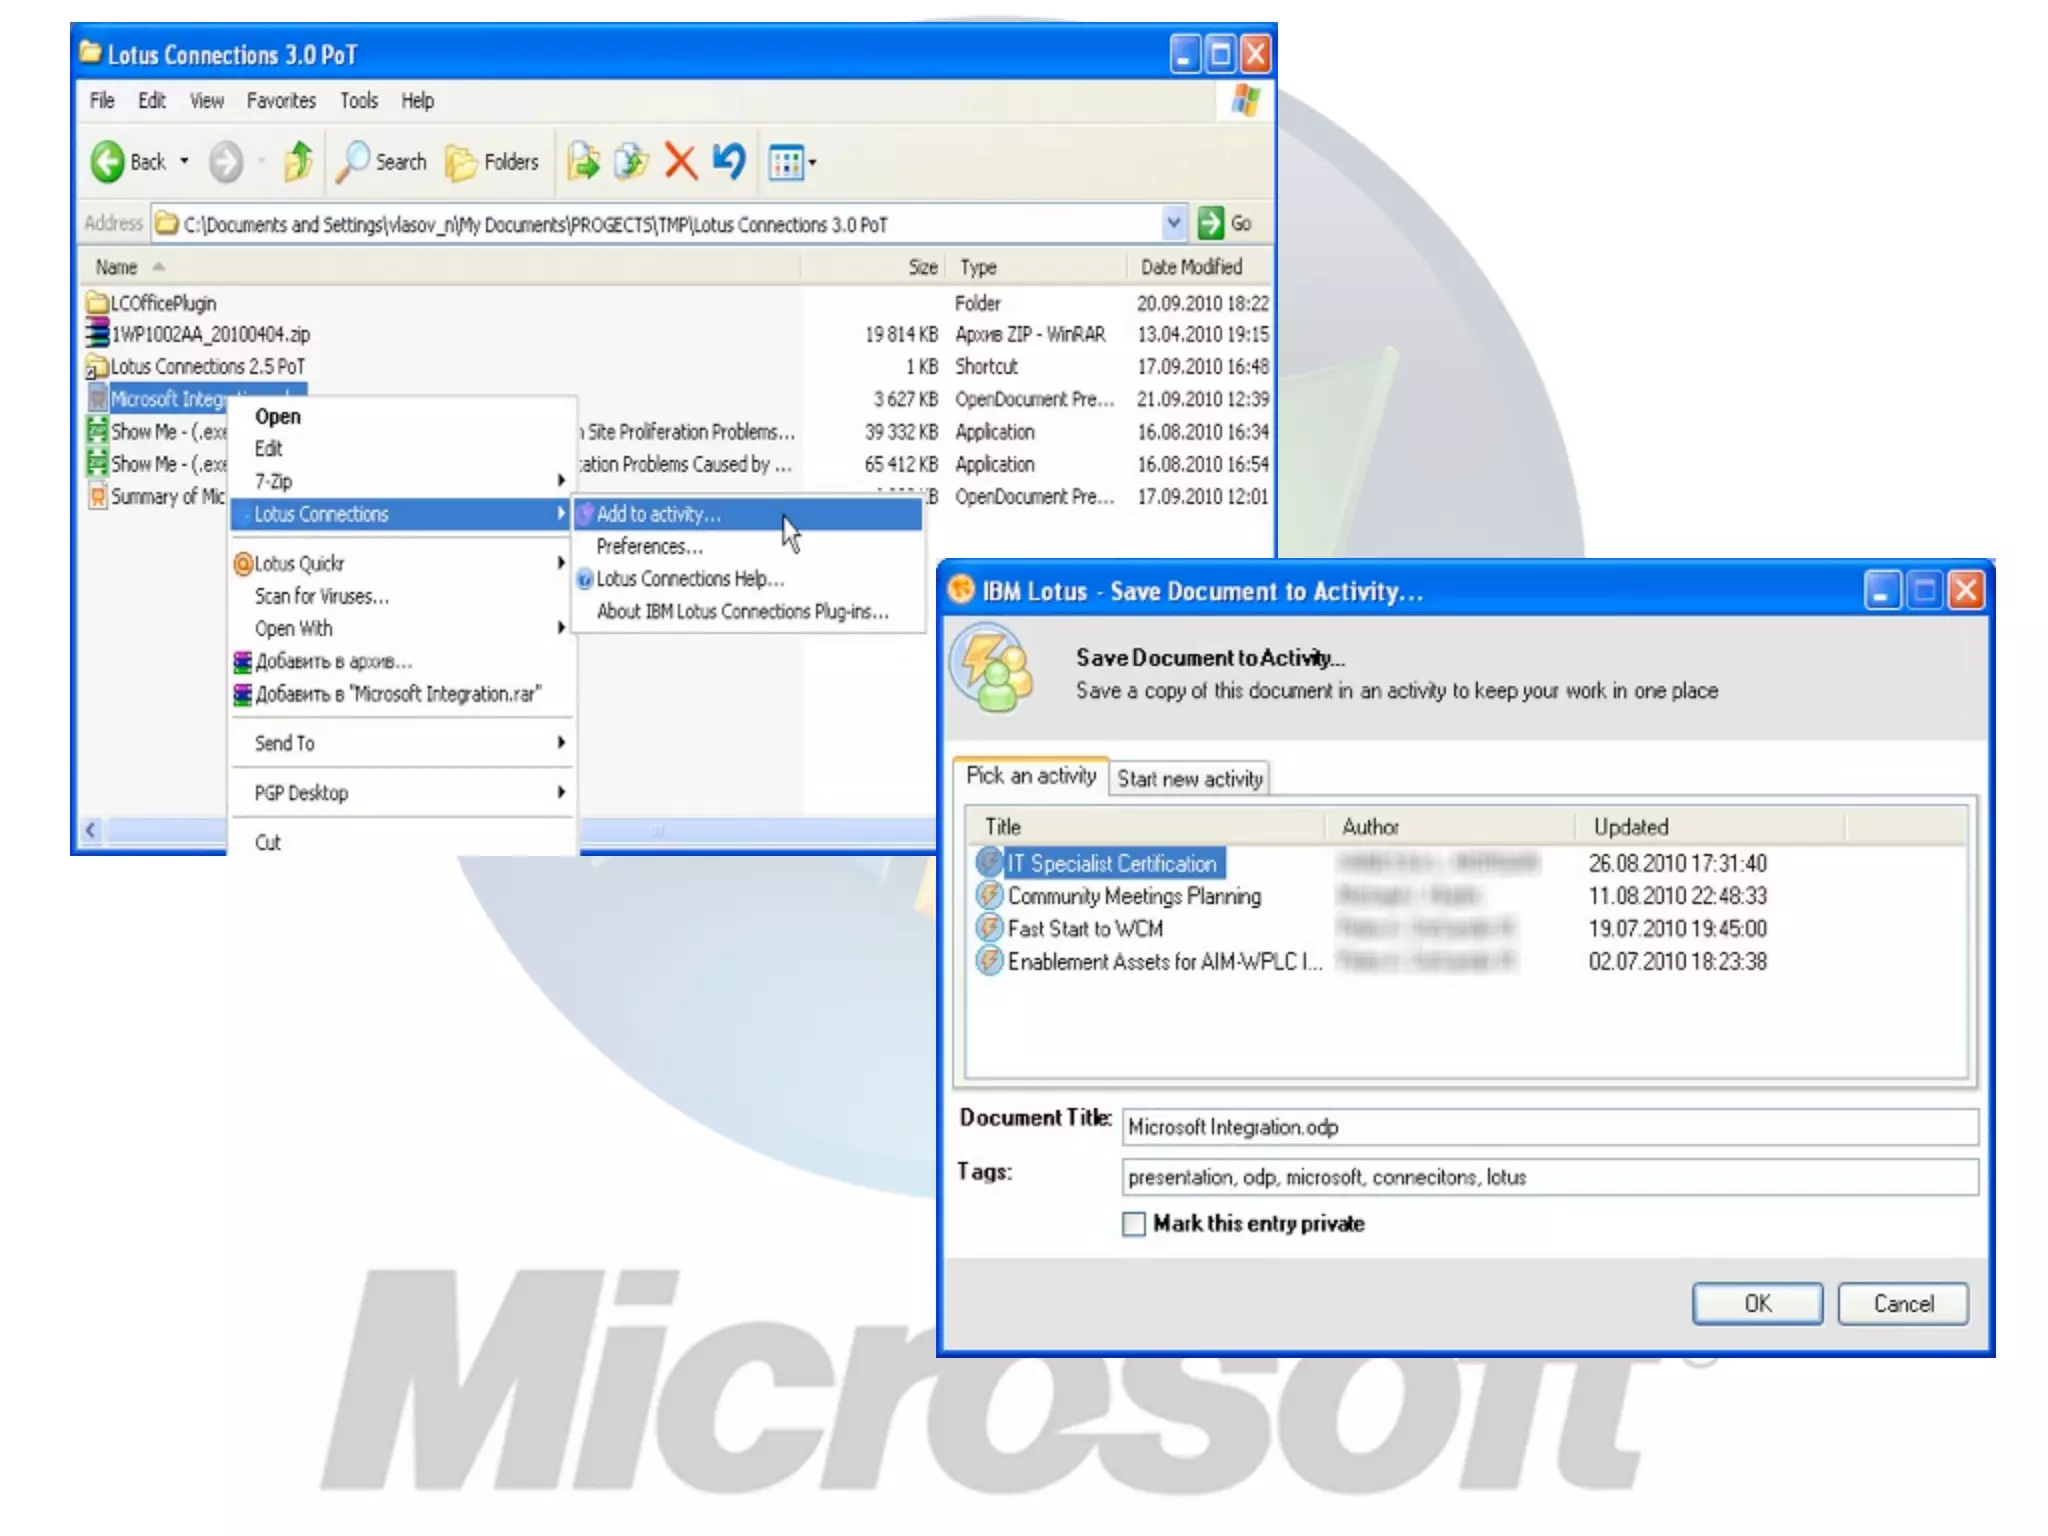Open the Views grid icon
This screenshot has width=2048, height=1536.
(786, 162)
